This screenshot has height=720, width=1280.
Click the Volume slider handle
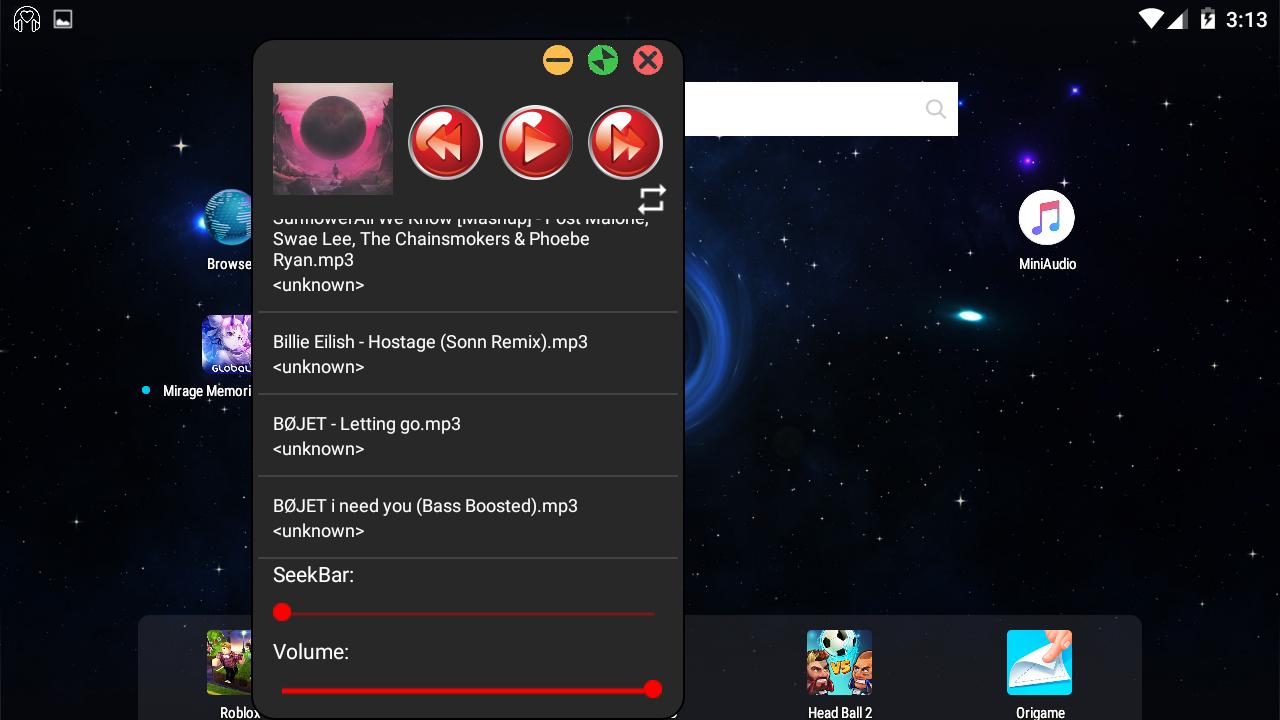pos(653,689)
